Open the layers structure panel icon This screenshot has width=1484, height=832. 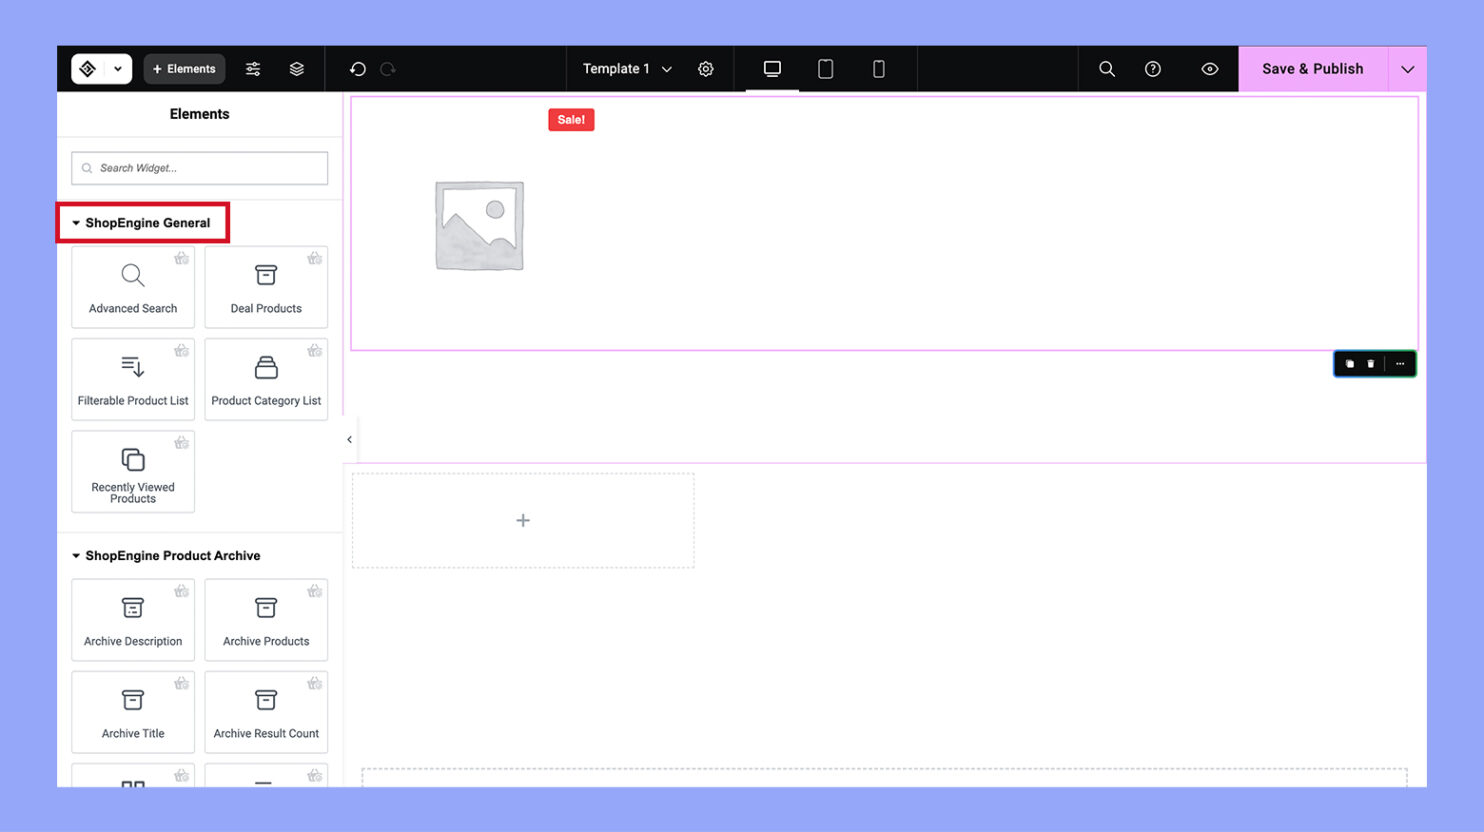(x=297, y=69)
